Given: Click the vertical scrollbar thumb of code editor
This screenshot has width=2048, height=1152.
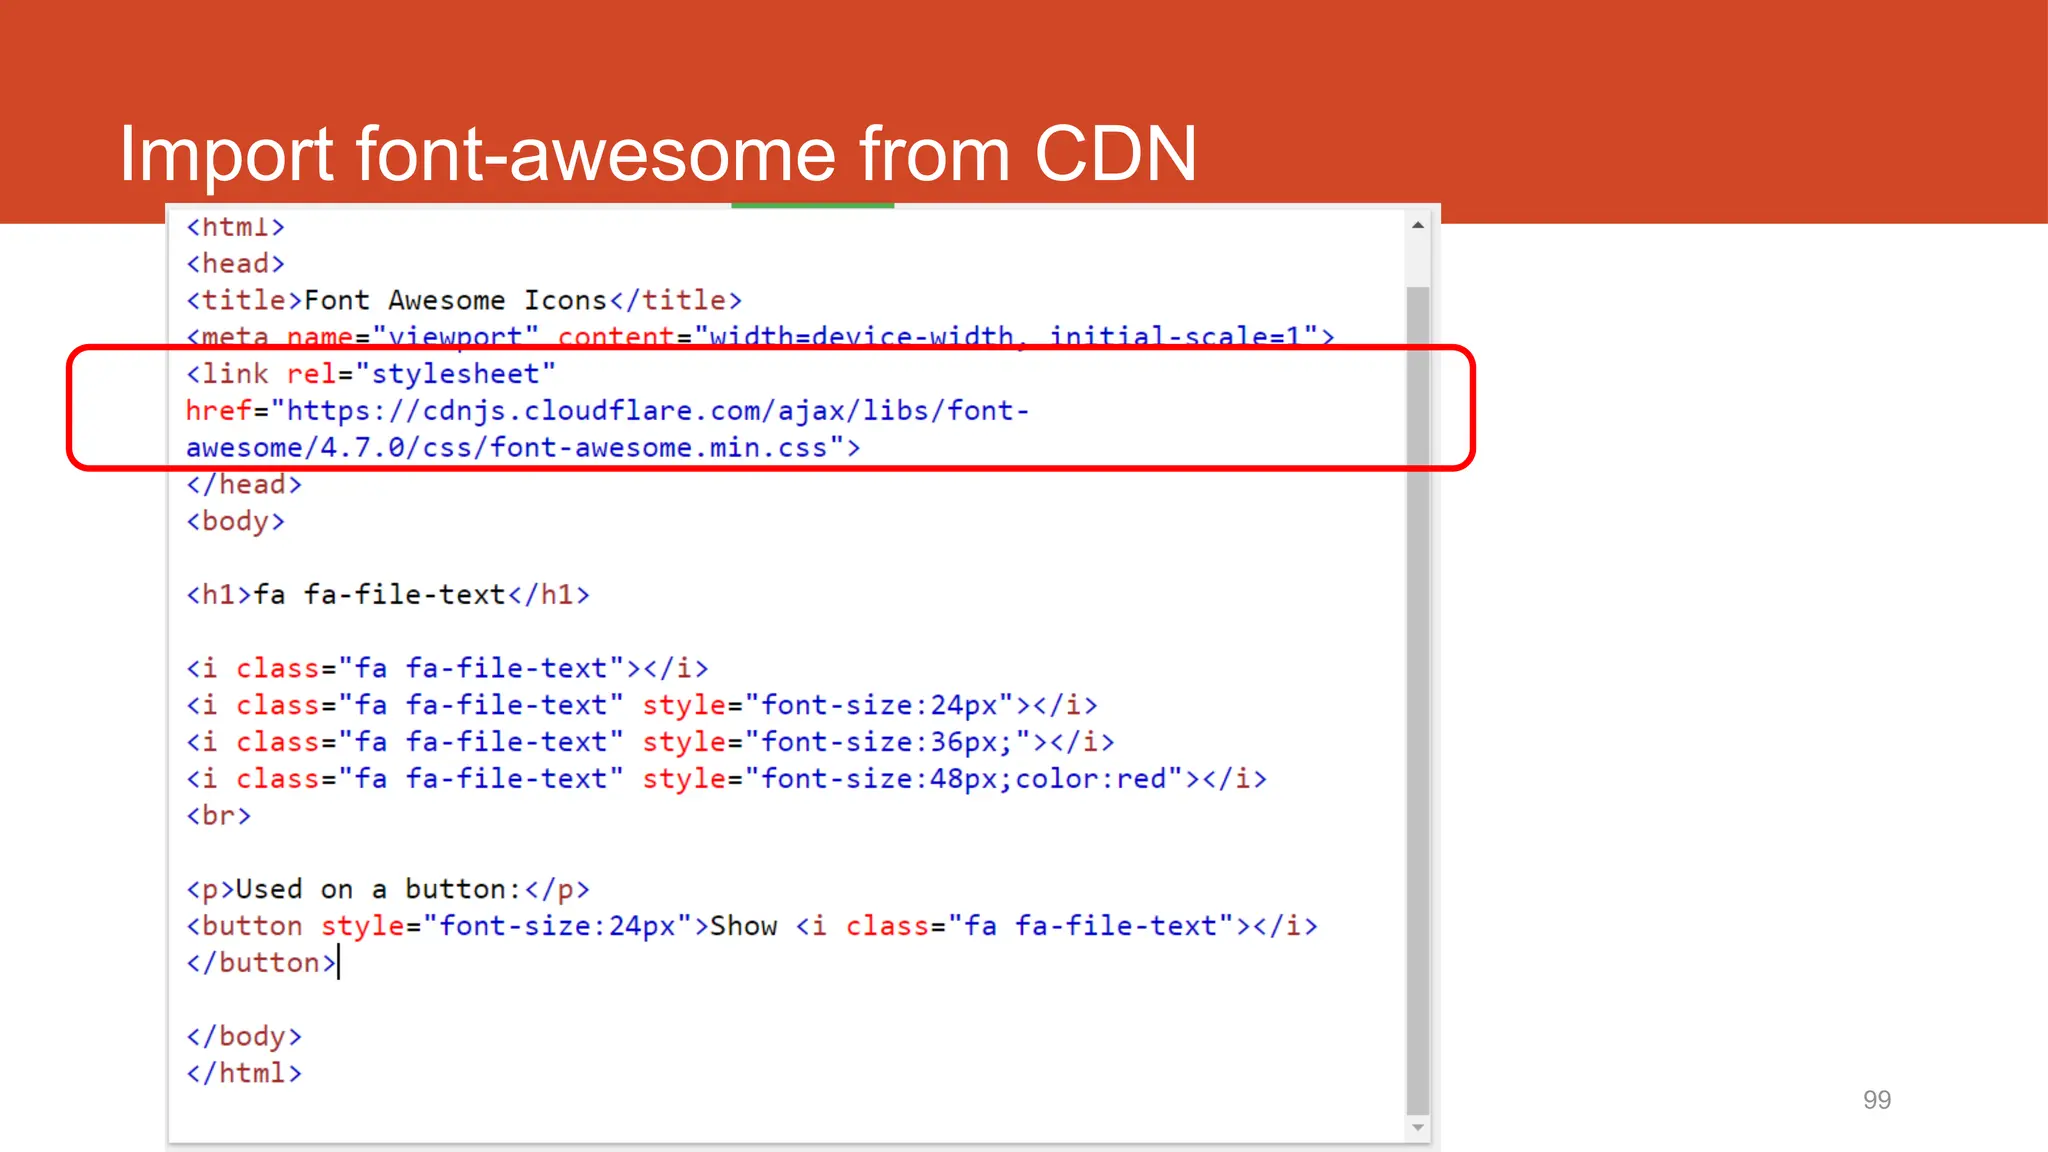Looking at the screenshot, I should point(1417,700).
